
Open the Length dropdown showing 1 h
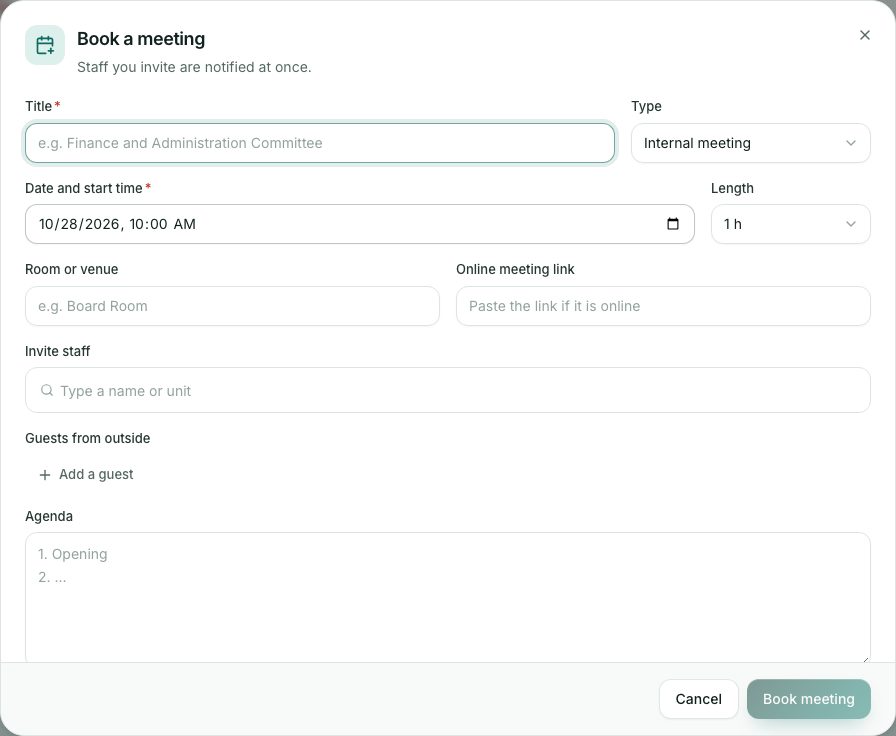coord(790,224)
